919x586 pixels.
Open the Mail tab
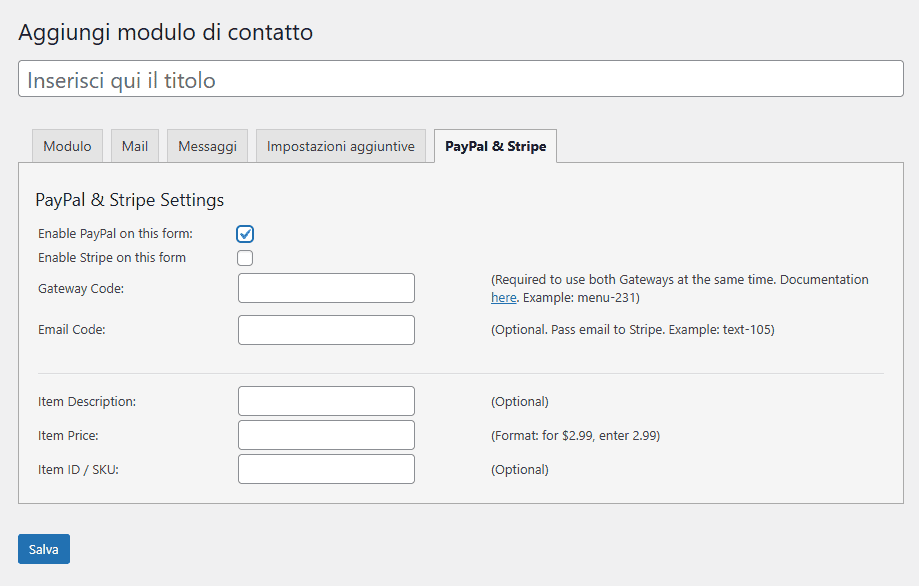[135, 146]
